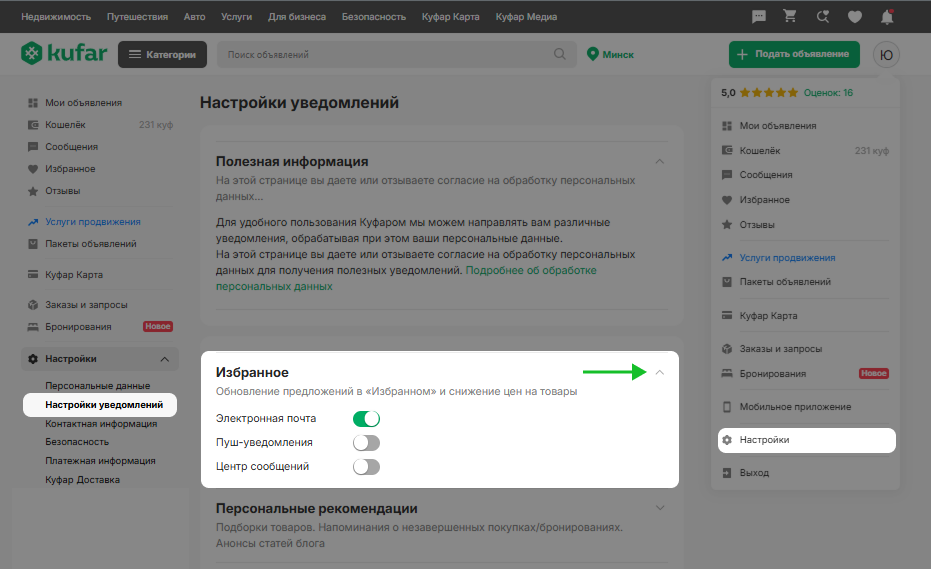Open the notifications bell icon
This screenshot has height=569, width=931.
coord(887,17)
